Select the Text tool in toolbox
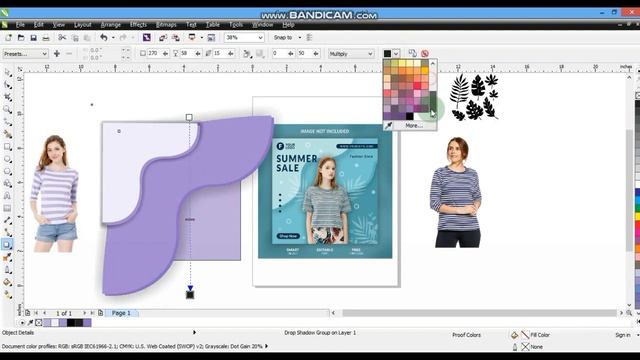This screenshot has height=360, width=640. click(x=7, y=196)
